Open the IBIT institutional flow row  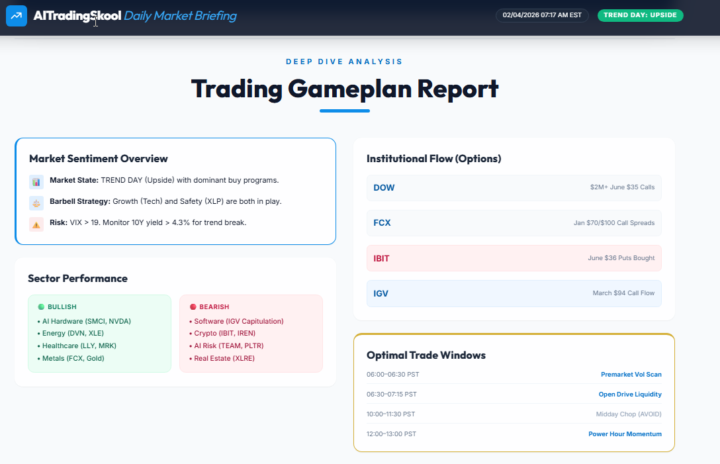[514, 258]
